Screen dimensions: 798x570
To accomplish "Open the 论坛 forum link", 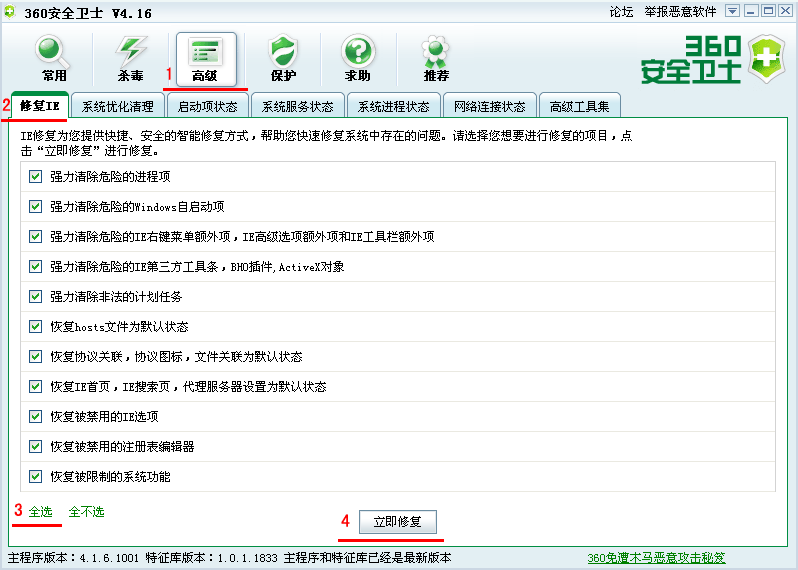I will (621, 11).
